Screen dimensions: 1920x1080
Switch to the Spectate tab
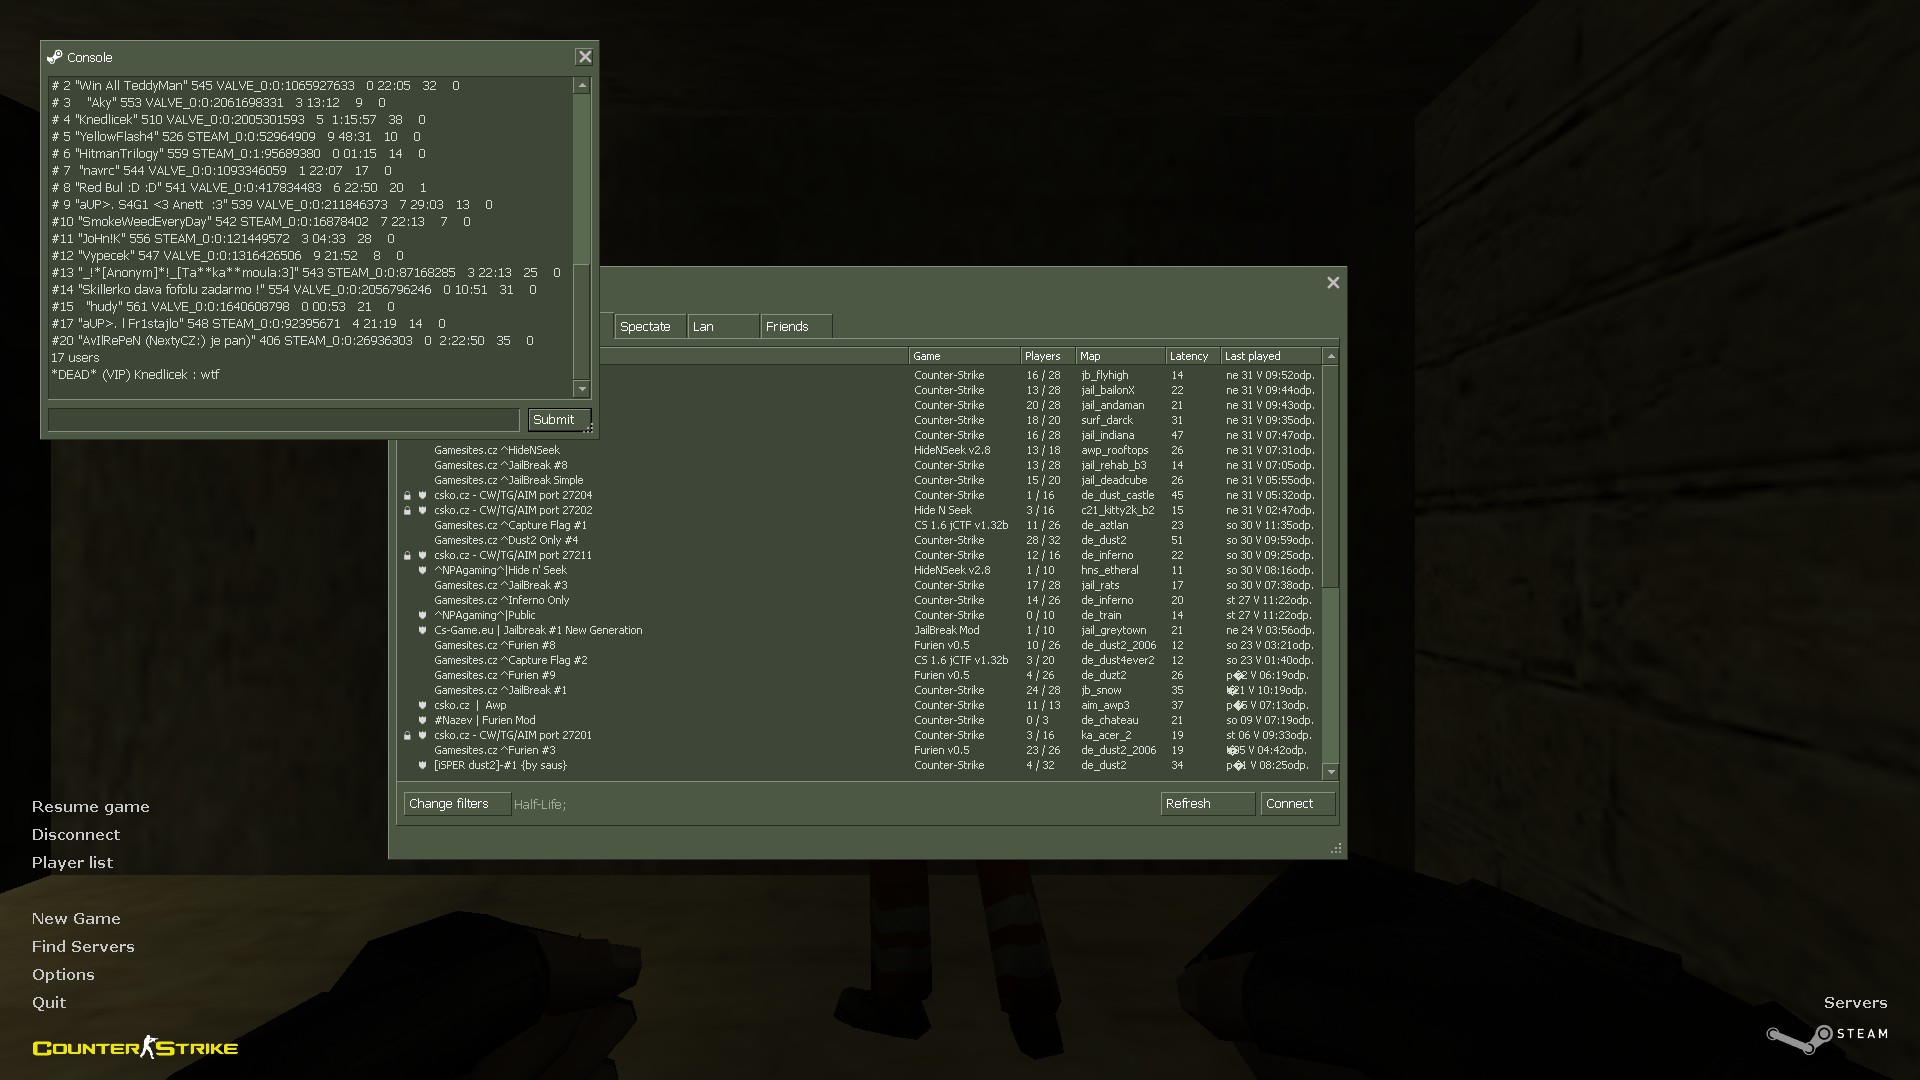point(650,327)
